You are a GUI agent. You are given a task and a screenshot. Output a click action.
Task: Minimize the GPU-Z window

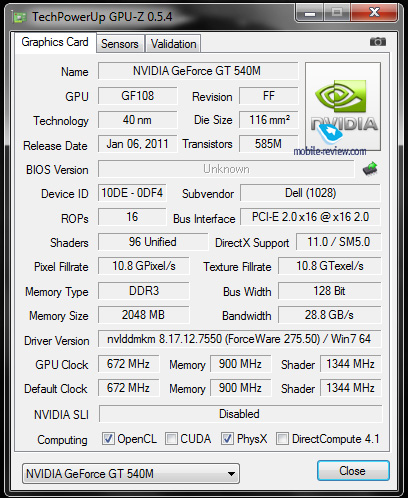309,13
